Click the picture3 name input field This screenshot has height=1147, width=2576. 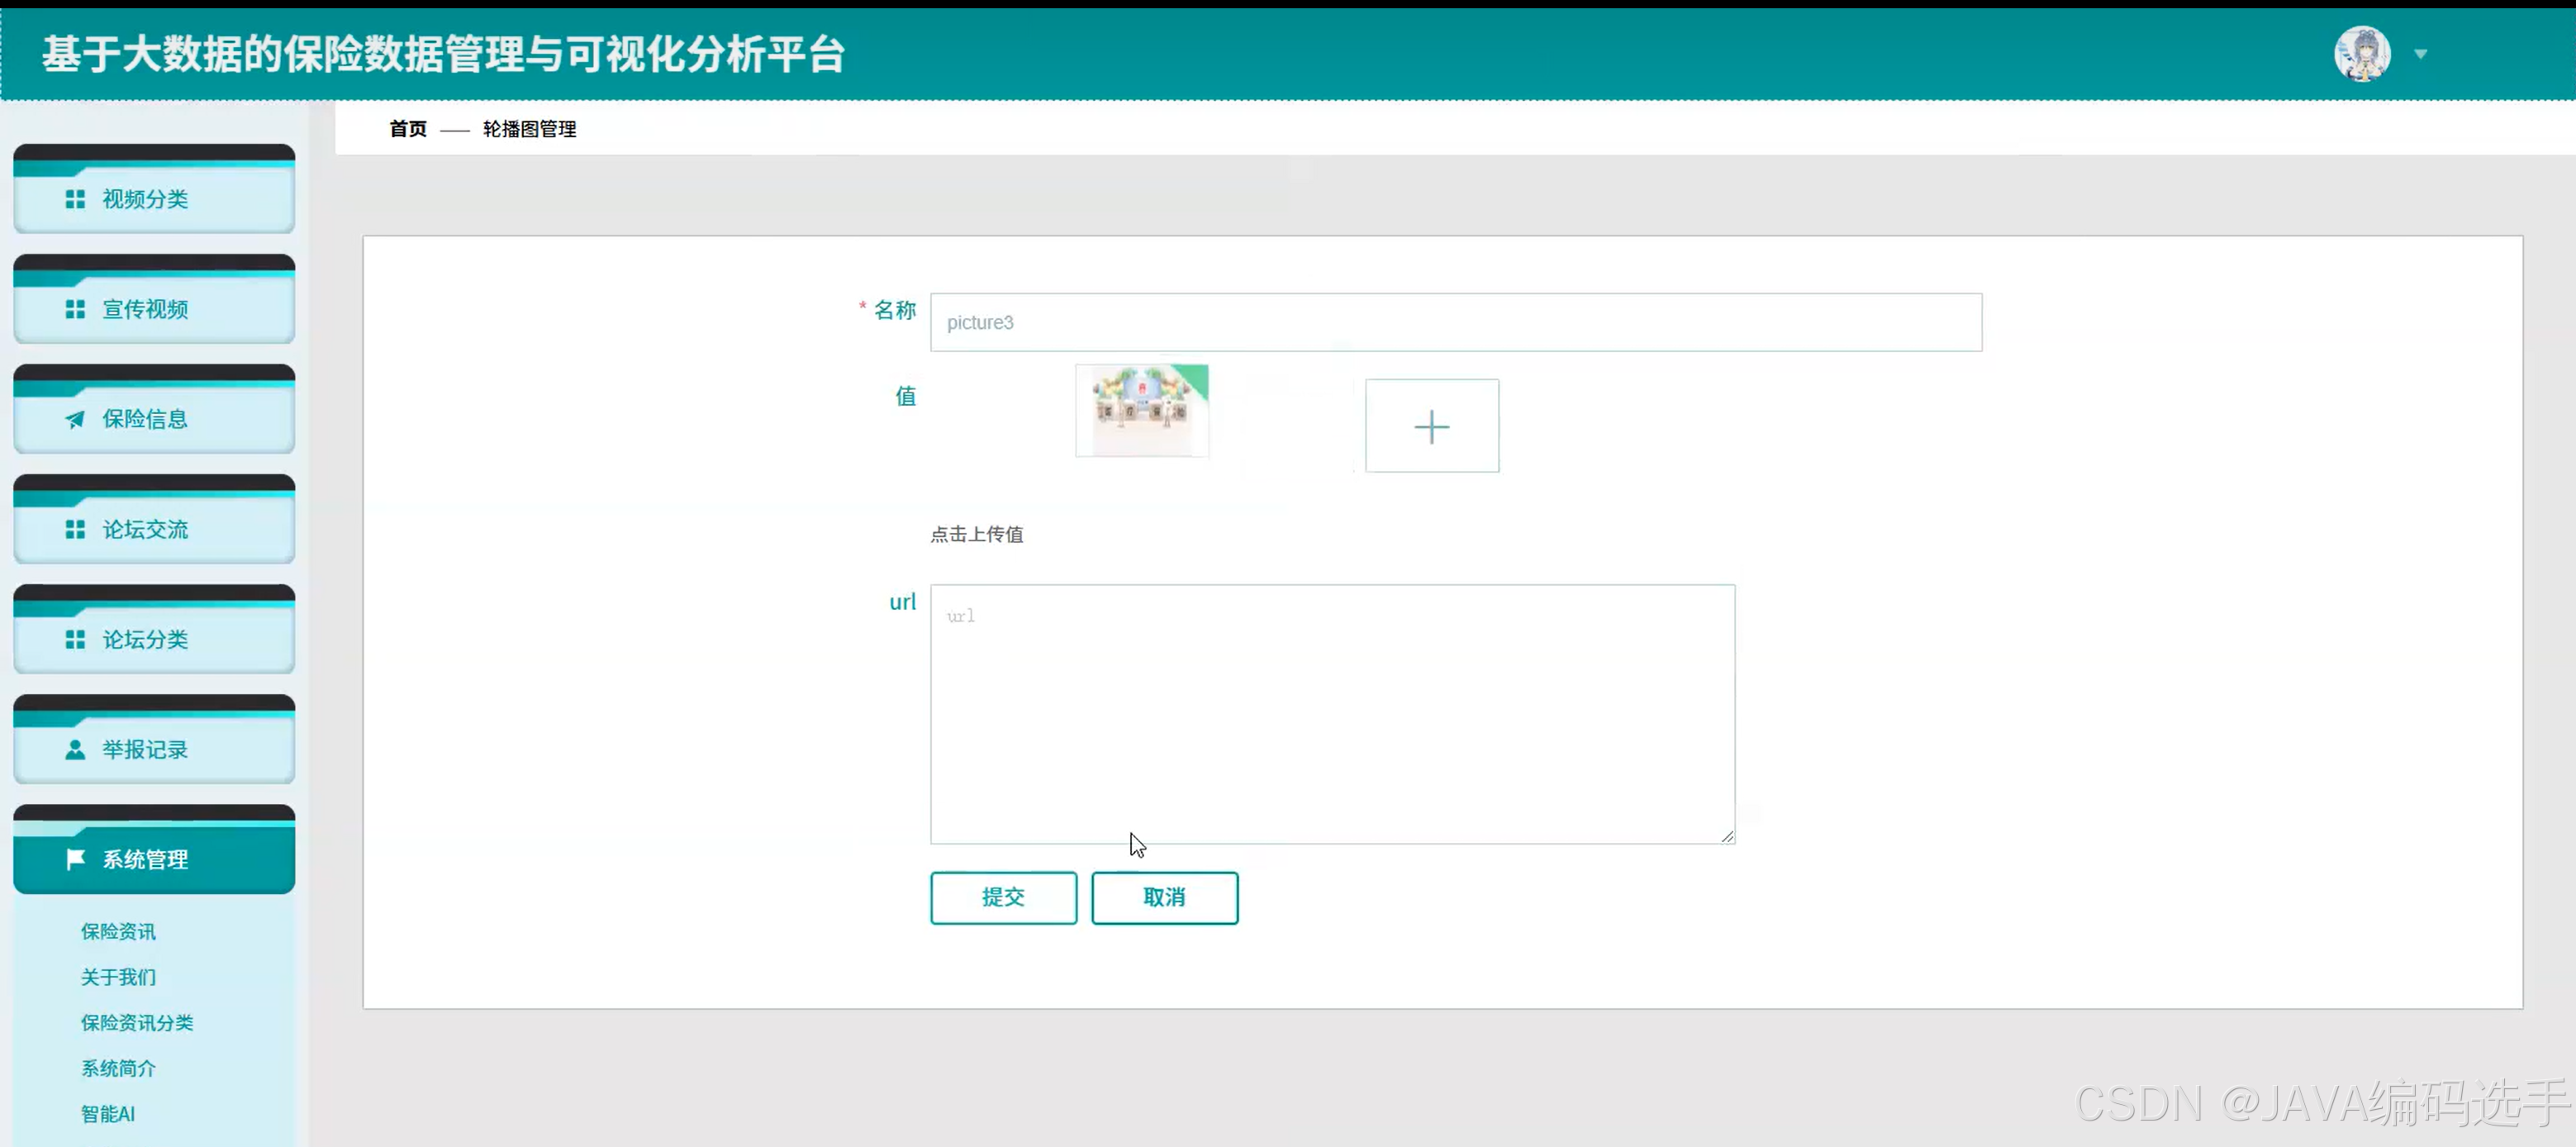click(x=1455, y=322)
